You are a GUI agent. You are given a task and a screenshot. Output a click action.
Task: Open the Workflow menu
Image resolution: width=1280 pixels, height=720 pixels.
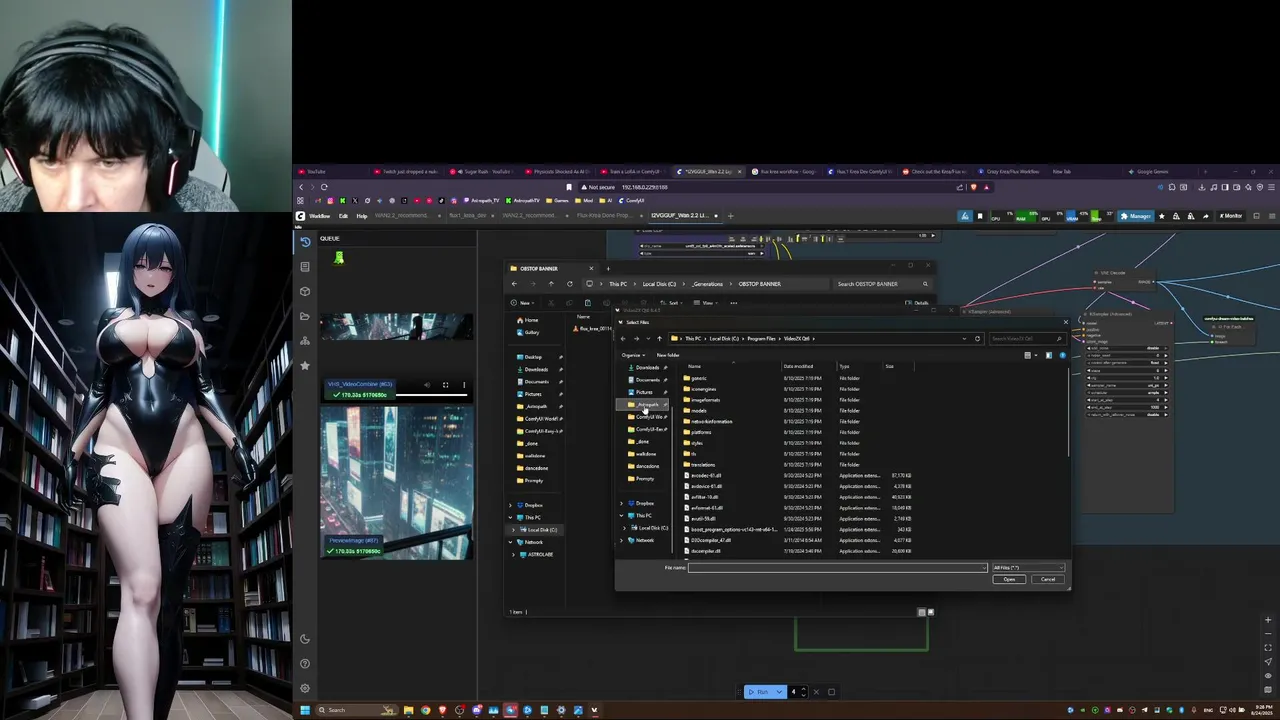(x=319, y=216)
